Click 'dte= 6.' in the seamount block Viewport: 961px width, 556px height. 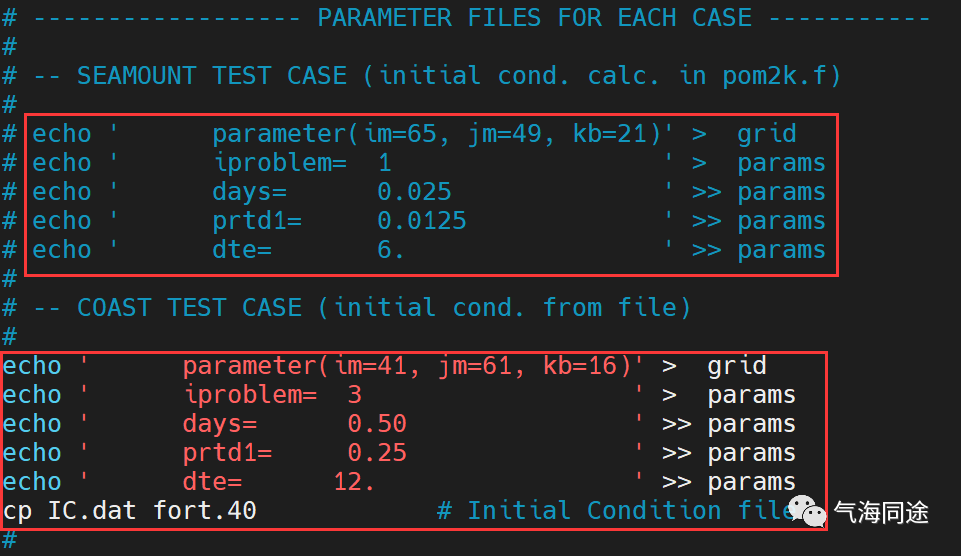pyautogui.click(x=308, y=249)
